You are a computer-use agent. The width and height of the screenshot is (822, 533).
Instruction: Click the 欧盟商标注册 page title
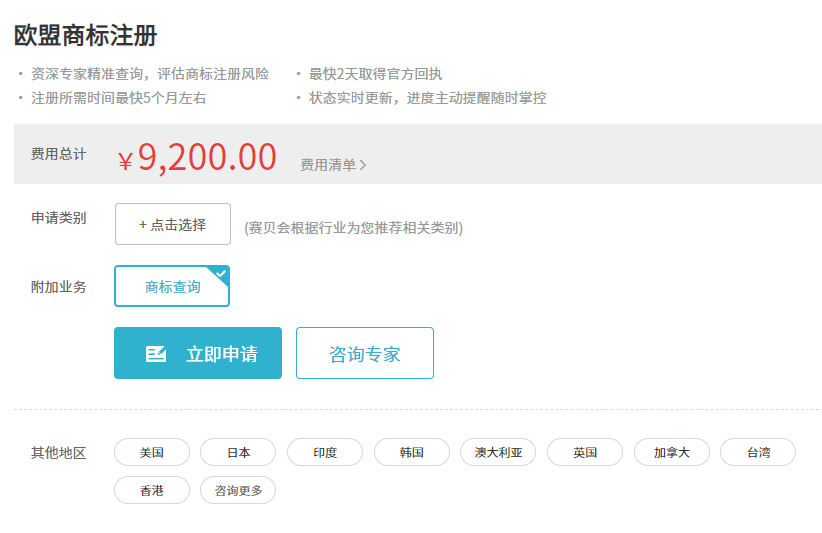pyautogui.click(x=85, y=35)
